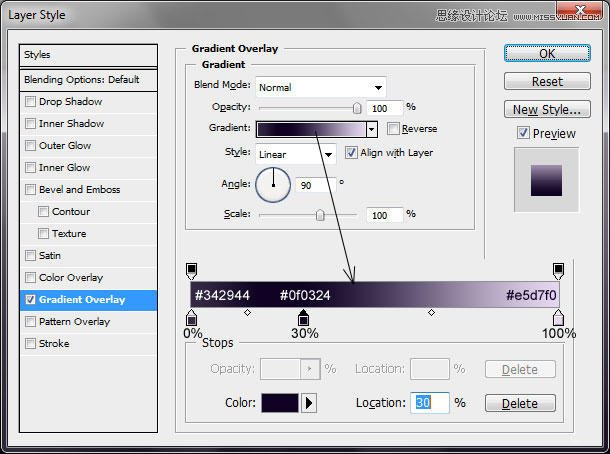This screenshot has width=610, height=454.
Task: Open the Blend Mode dropdown
Action: (321, 87)
